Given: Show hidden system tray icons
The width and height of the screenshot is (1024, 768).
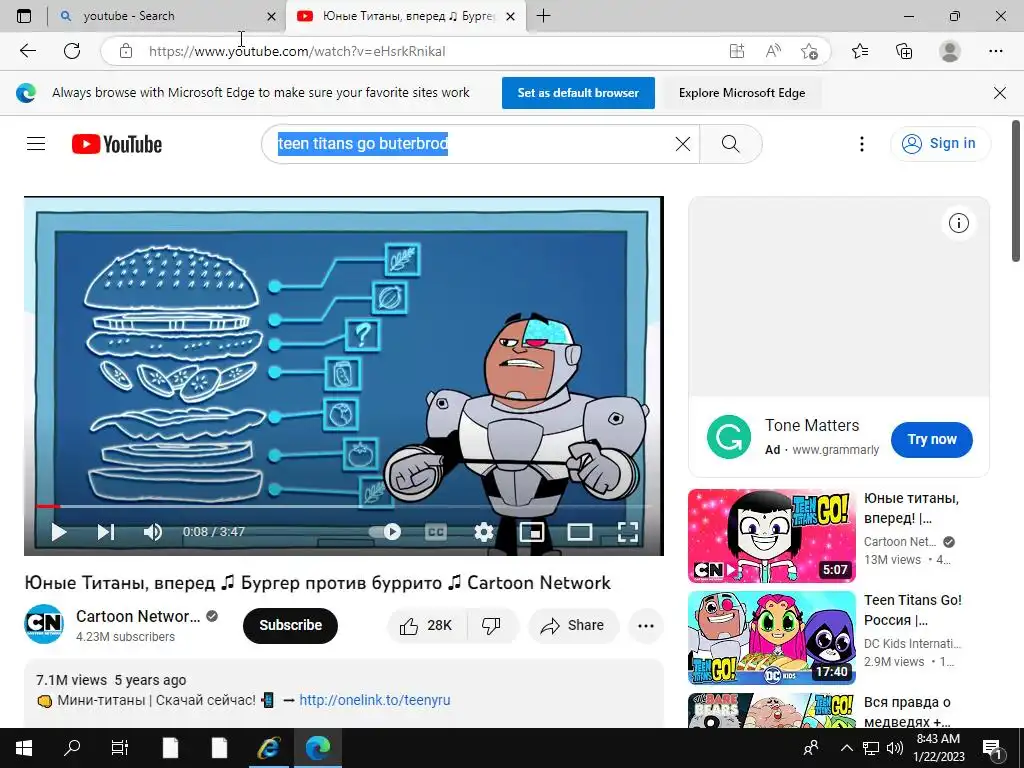Looking at the screenshot, I should pos(846,748).
